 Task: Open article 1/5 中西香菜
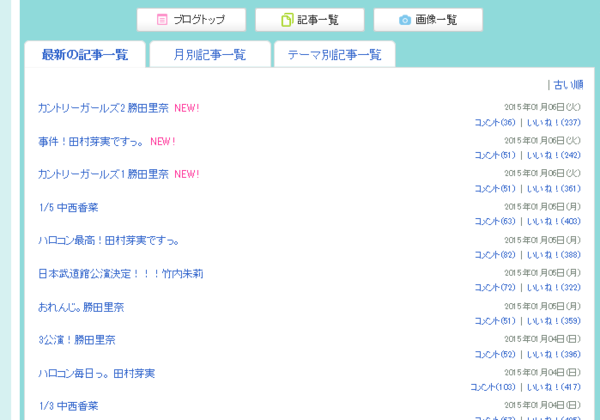tap(68, 208)
